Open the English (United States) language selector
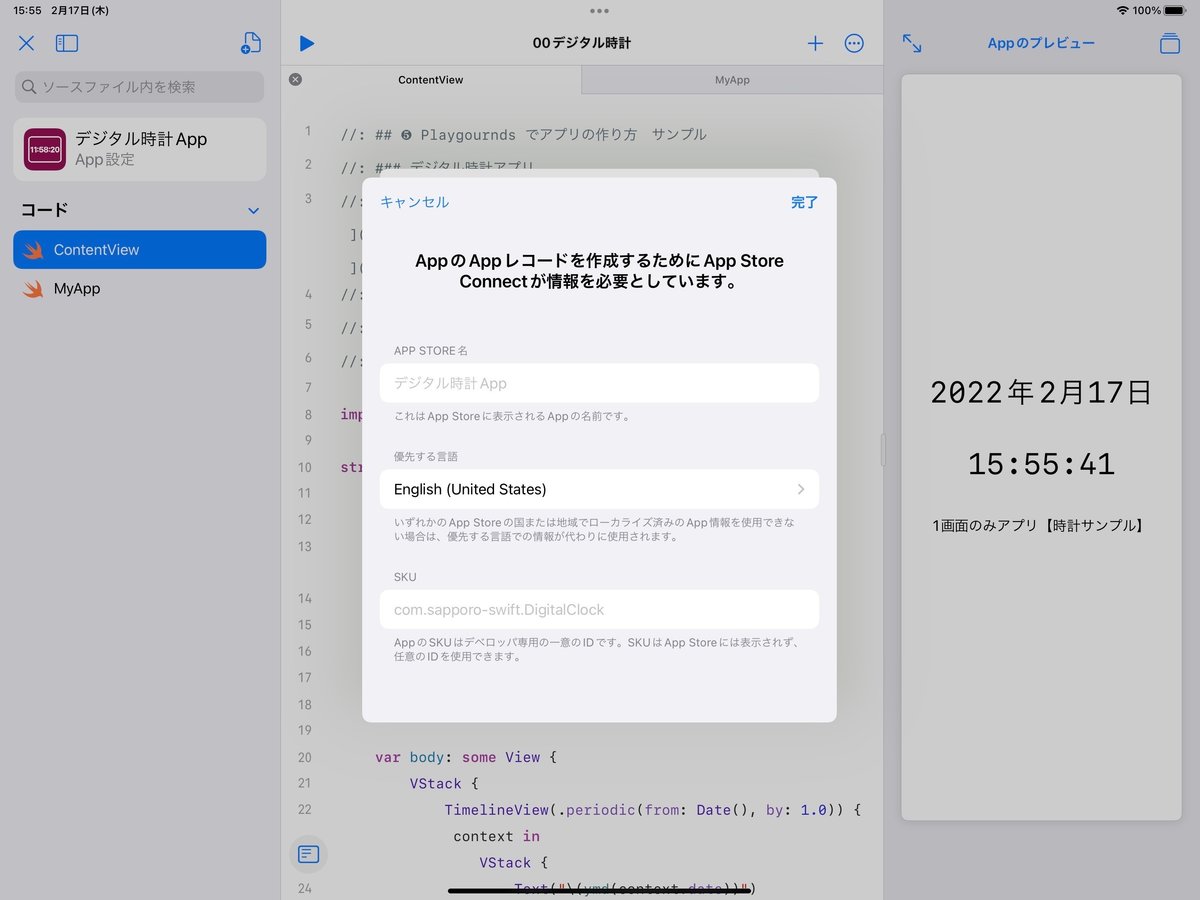Screen dimensions: 1200x900 [x=599, y=489]
